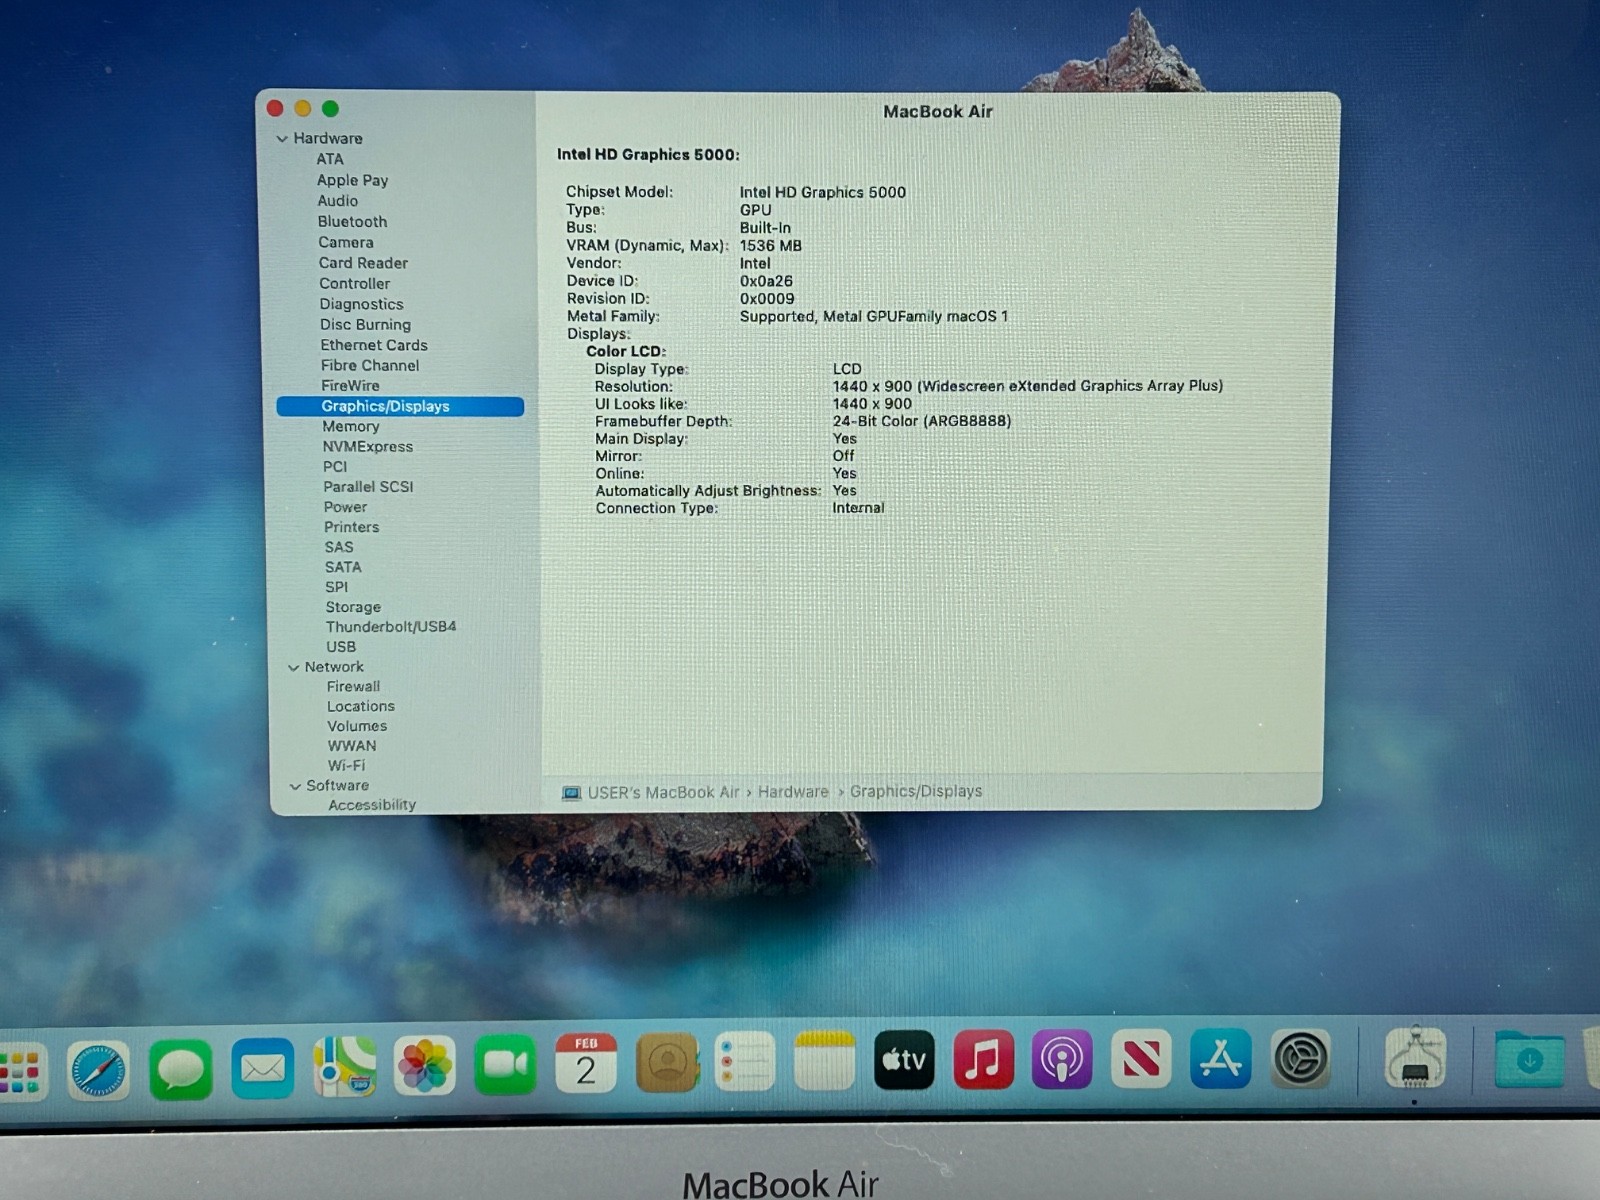Select Memory in the sidebar
Image resolution: width=1600 pixels, height=1200 pixels.
point(350,426)
